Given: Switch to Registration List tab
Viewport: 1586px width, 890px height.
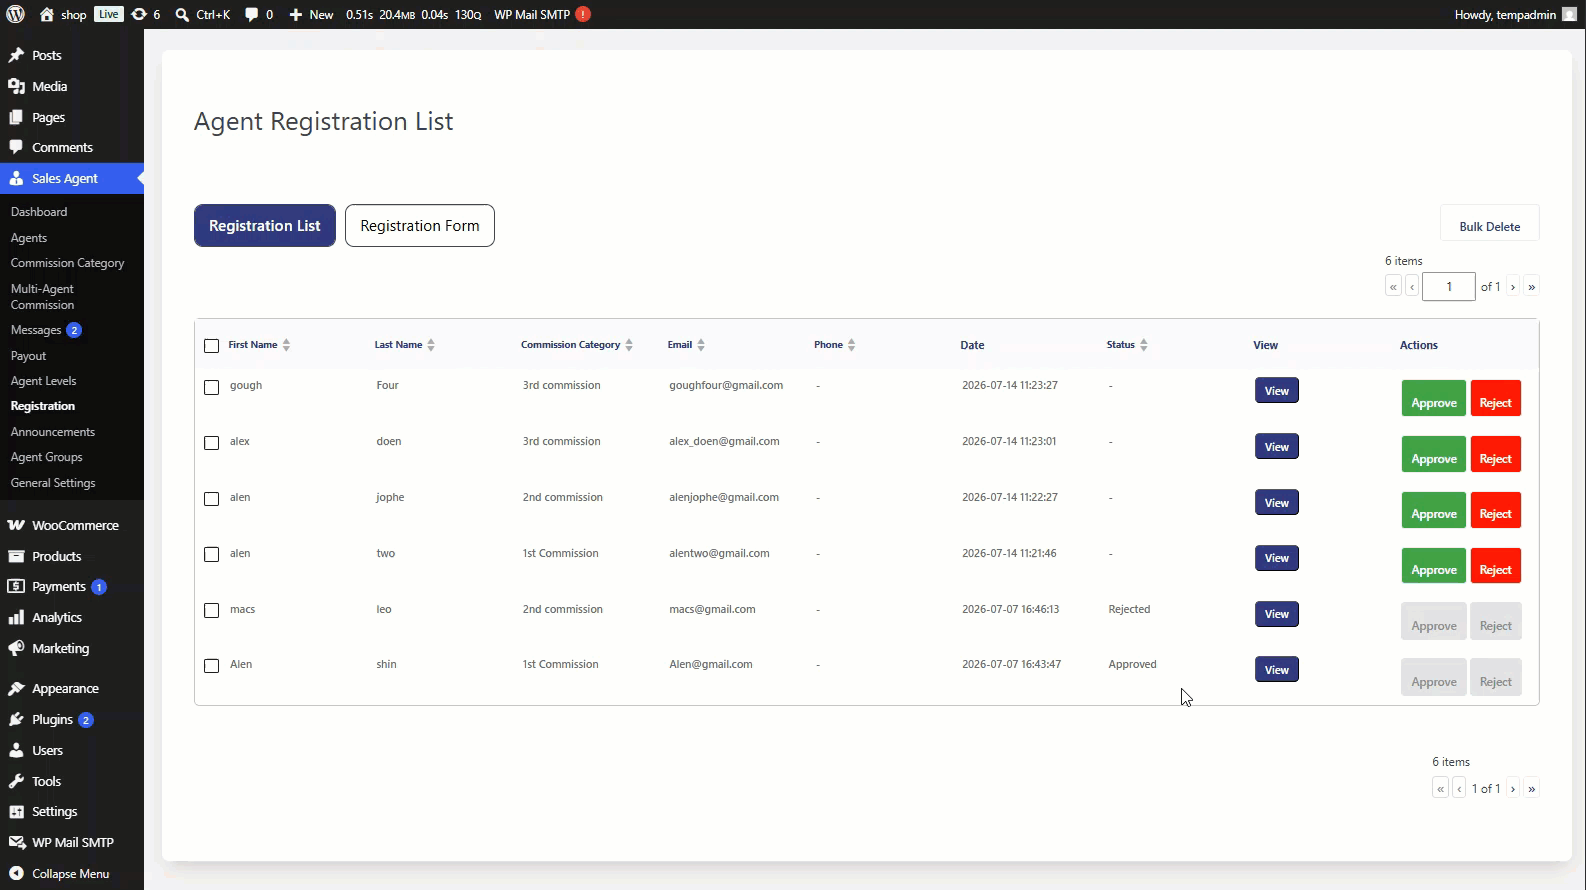Looking at the screenshot, I should [x=265, y=226].
